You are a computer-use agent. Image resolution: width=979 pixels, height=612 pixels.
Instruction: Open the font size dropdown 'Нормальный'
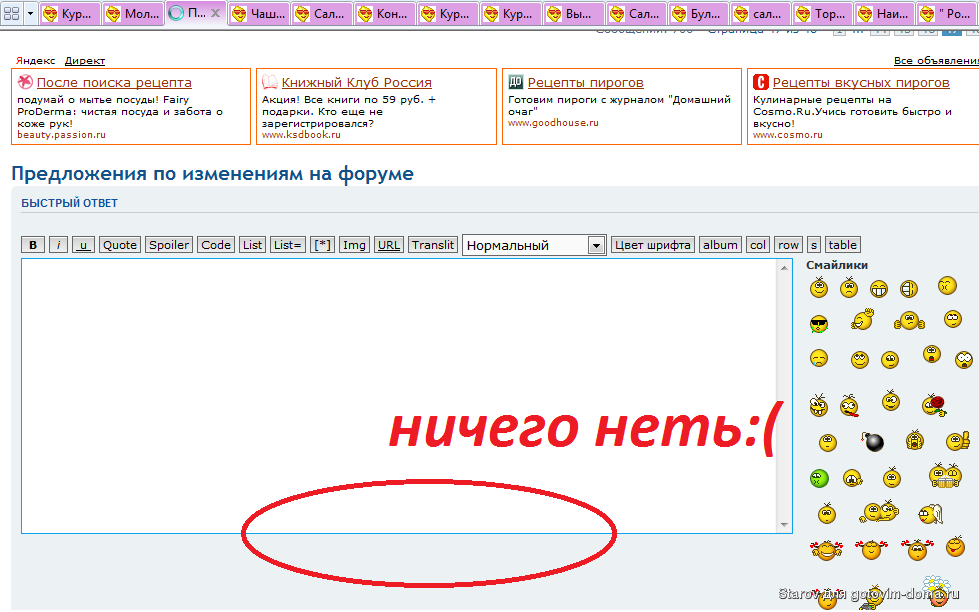point(534,245)
